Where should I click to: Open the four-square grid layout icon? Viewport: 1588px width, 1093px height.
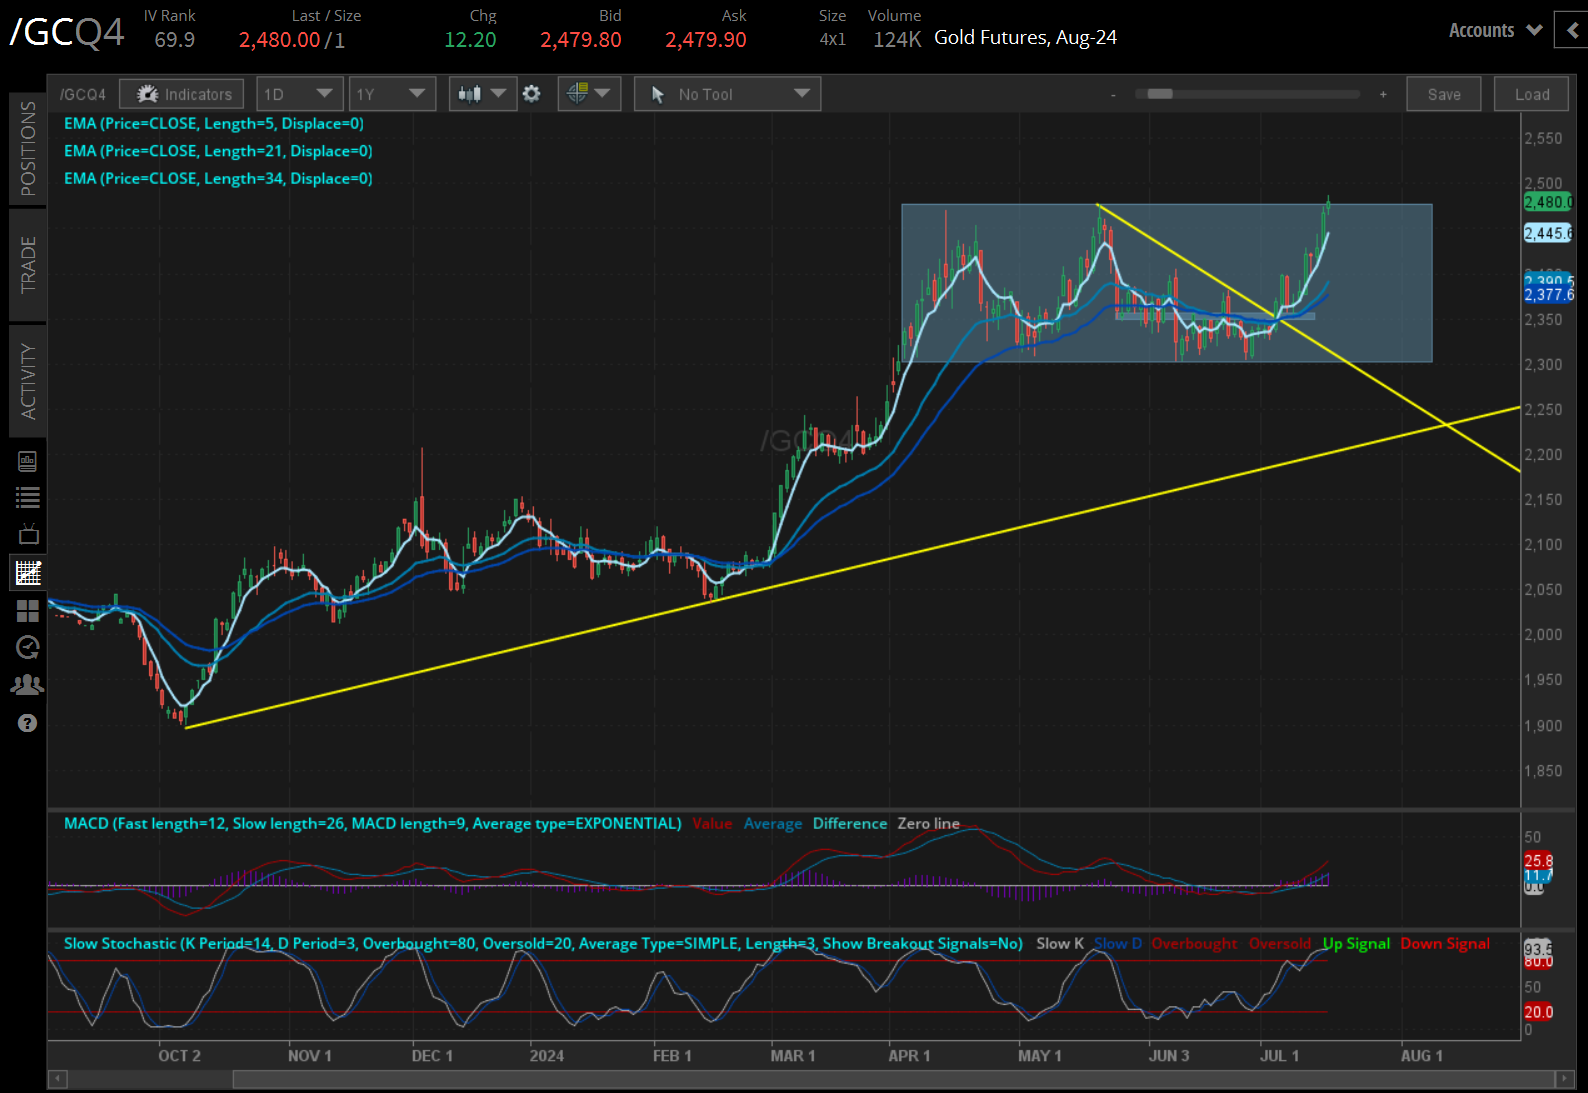click(x=28, y=611)
